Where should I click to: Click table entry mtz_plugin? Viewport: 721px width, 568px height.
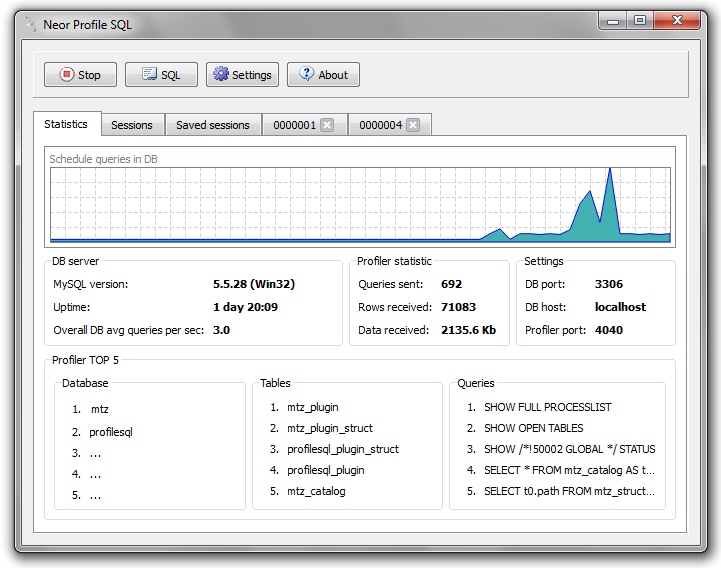tap(313, 407)
